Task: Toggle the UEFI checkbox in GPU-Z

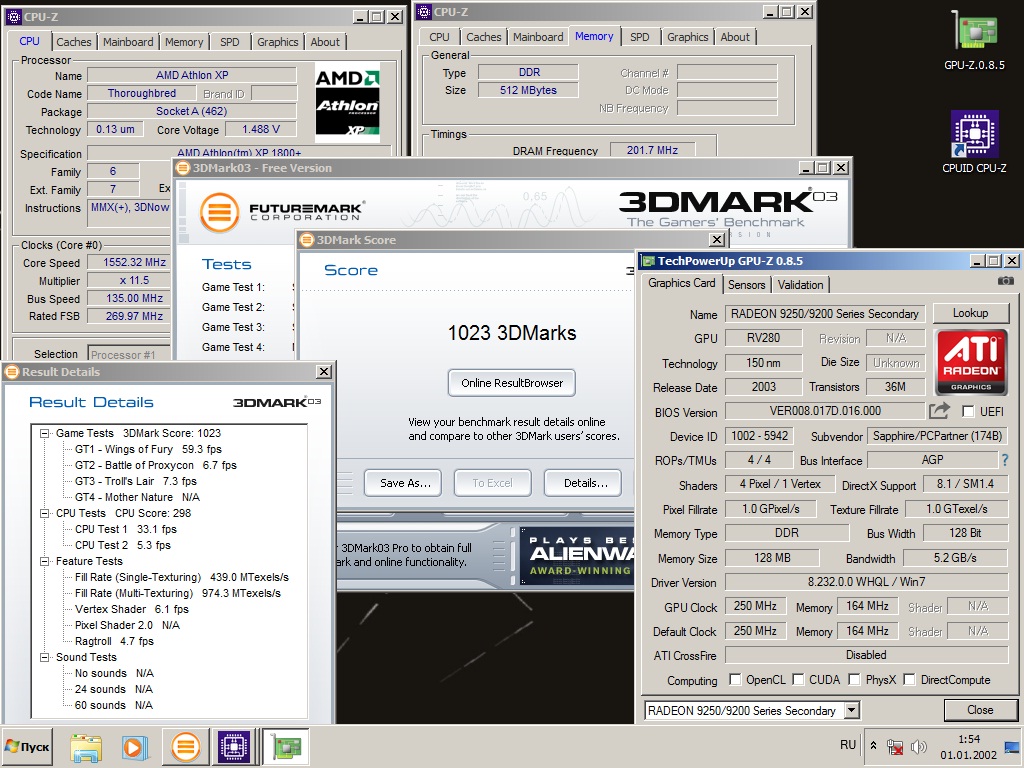Action: (x=968, y=411)
